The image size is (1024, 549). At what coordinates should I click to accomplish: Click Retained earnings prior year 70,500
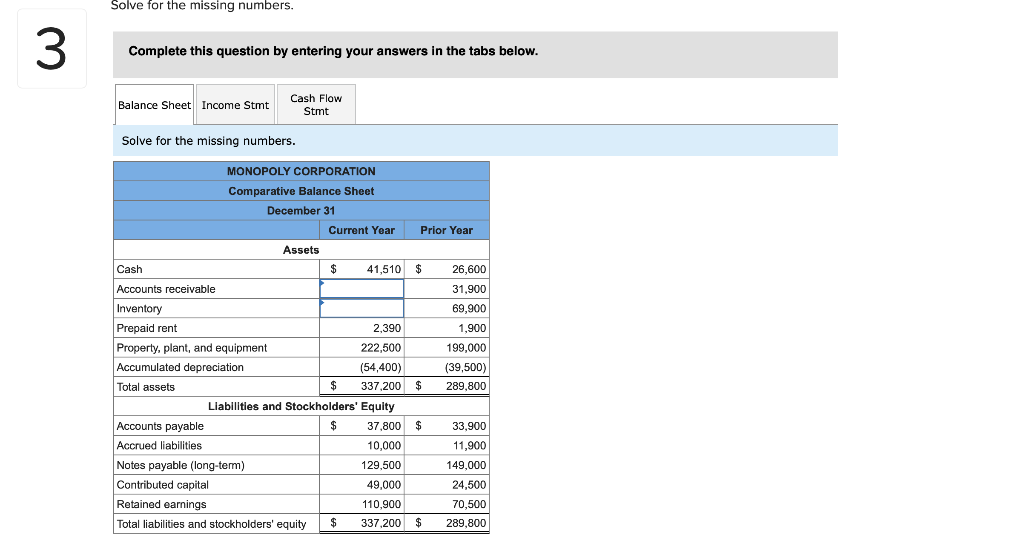469,504
